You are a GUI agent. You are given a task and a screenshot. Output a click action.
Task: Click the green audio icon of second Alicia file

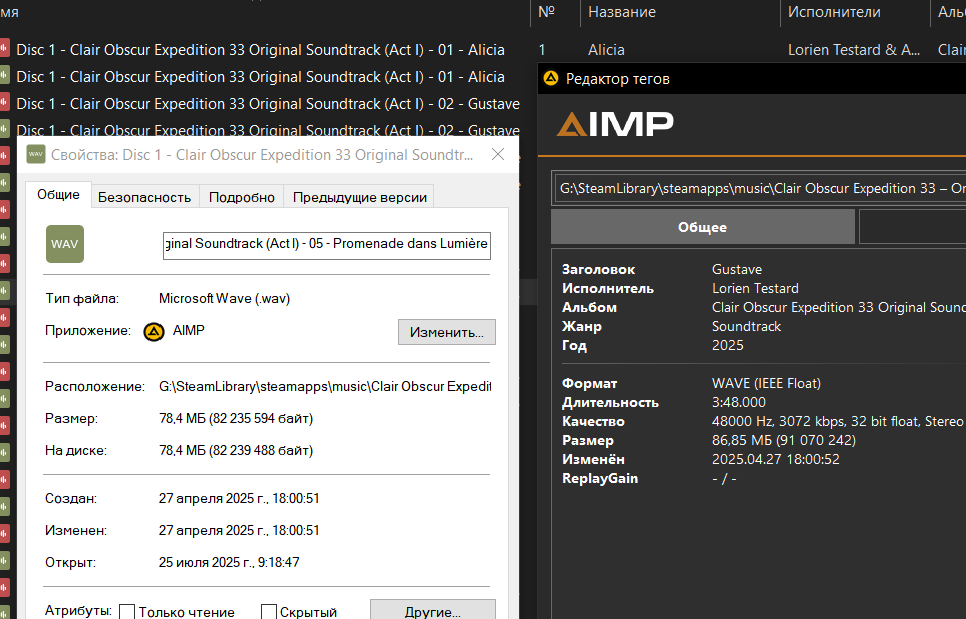(4, 76)
